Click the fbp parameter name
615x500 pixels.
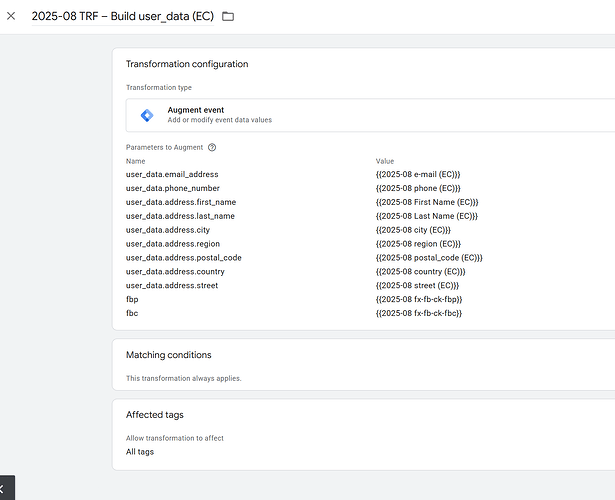tap(132, 300)
